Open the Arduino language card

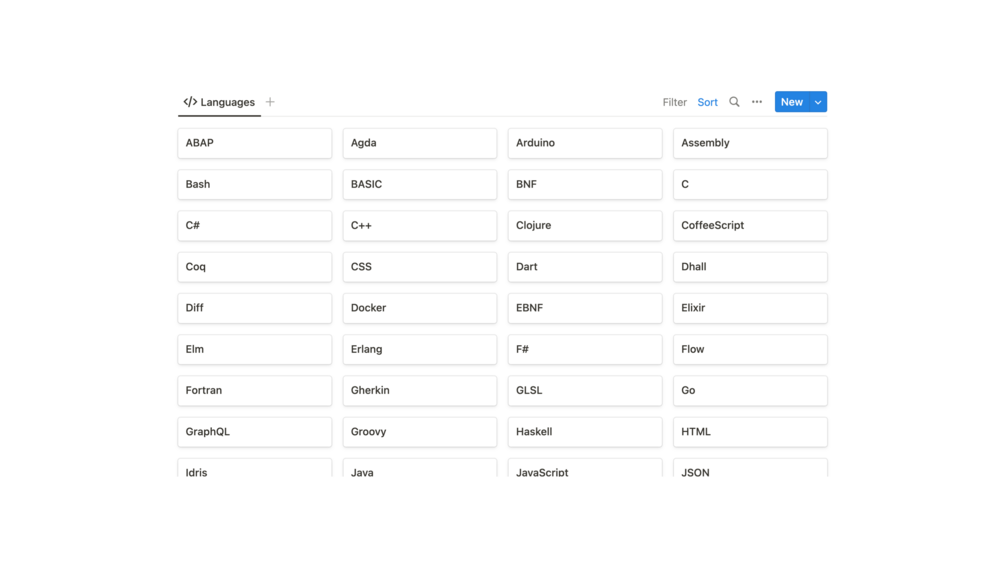pyautogui.click(x=584, y=143)
